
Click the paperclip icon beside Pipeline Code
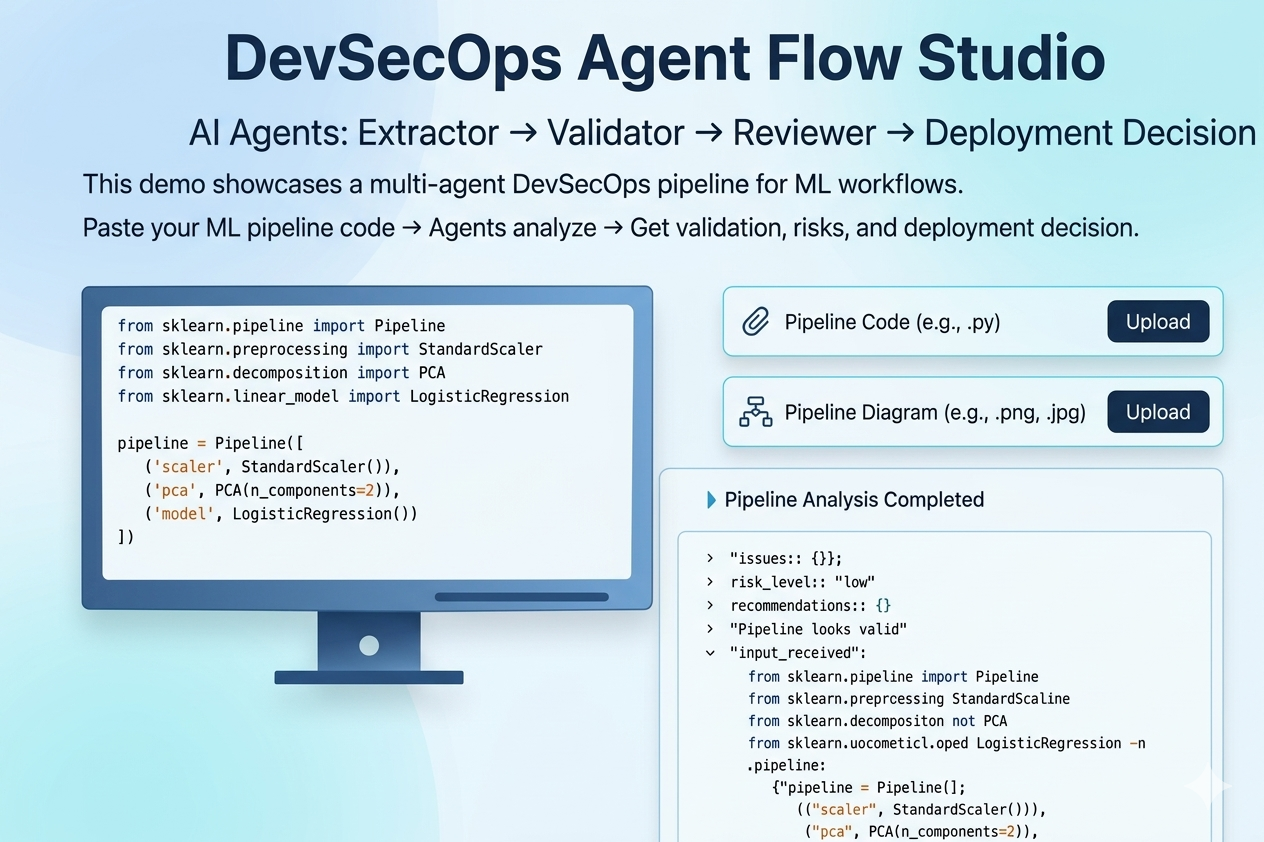click(754, 322)
